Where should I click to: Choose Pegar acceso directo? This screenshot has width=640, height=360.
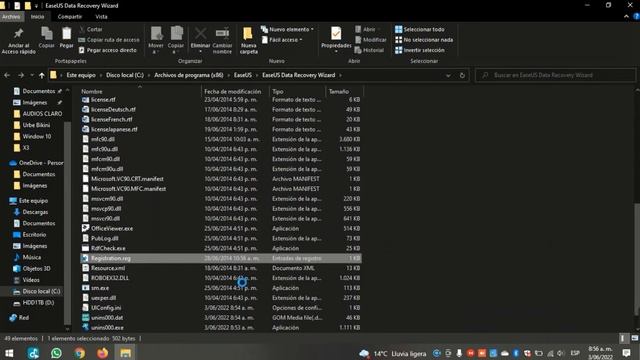(108, 50)
